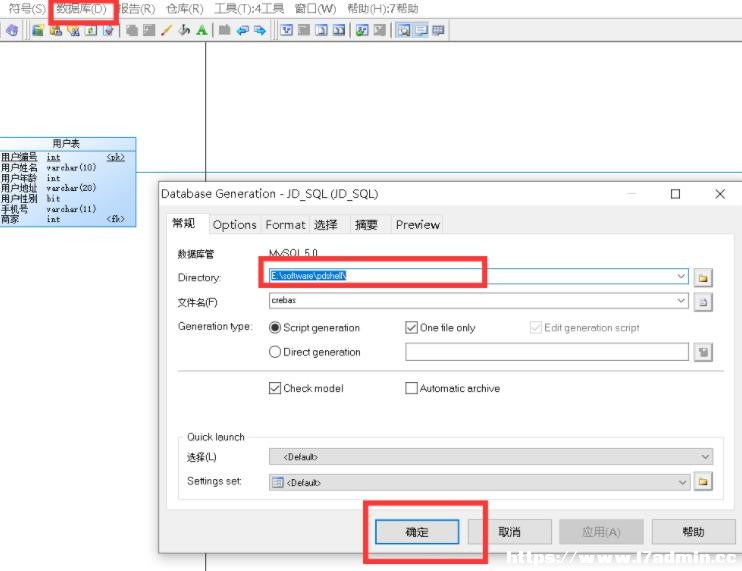Open the 窗口(W) menu
Screen dimensions: 742x571
[x=315, y=9]
